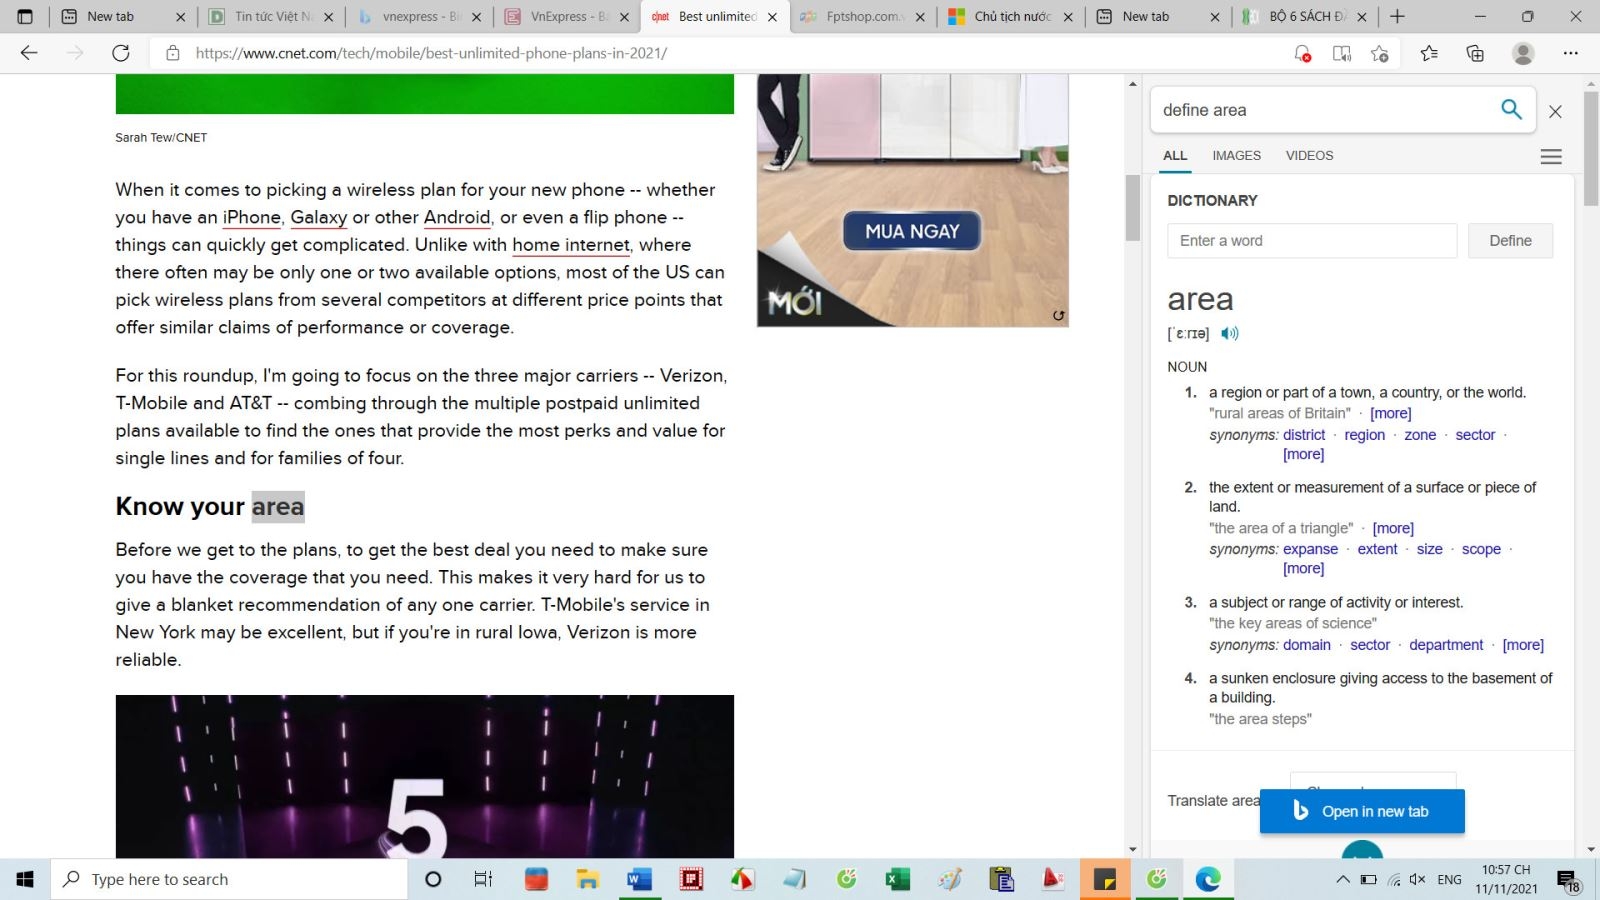Screen dimensions: 1600x900
Task: Switch to the VIDEOS tab
Action: point(1309,155)
